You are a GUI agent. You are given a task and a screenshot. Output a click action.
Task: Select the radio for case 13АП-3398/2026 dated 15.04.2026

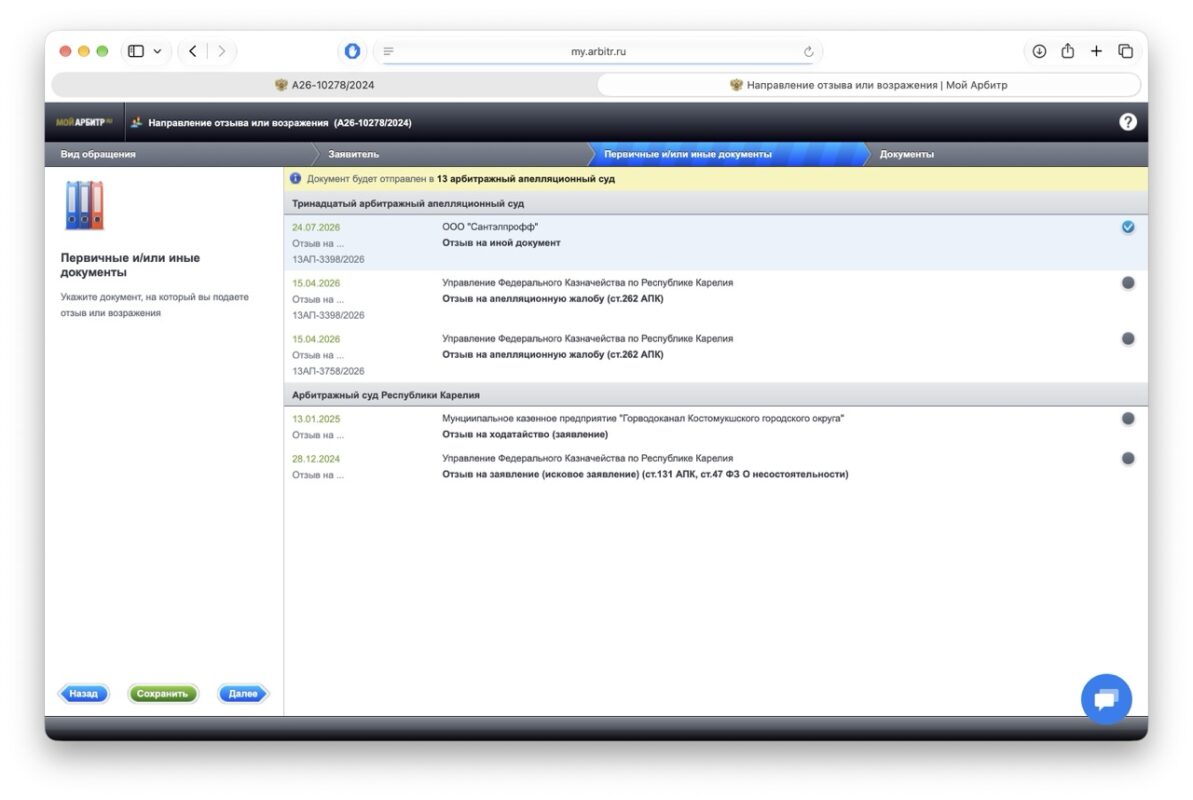[1128, 282]
